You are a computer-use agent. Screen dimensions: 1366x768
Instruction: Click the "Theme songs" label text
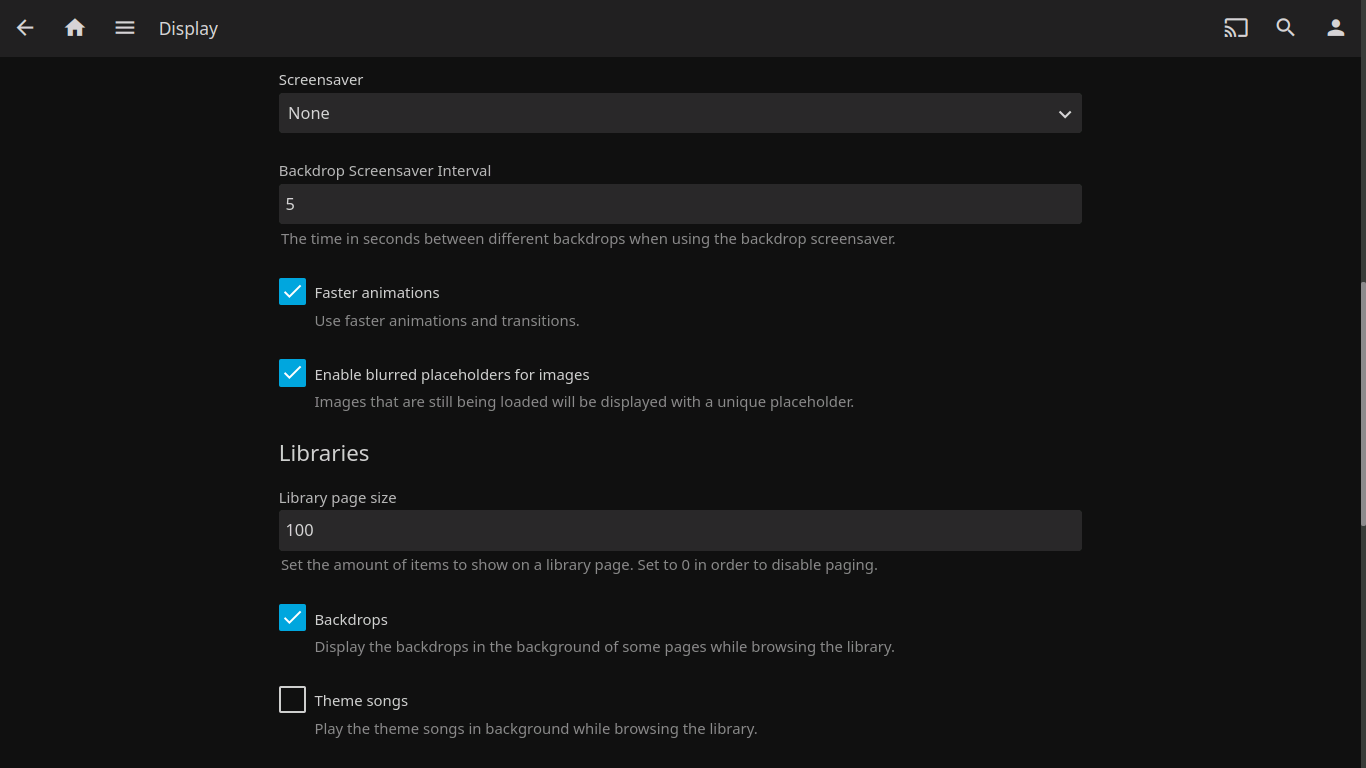(x=361, y=701)
